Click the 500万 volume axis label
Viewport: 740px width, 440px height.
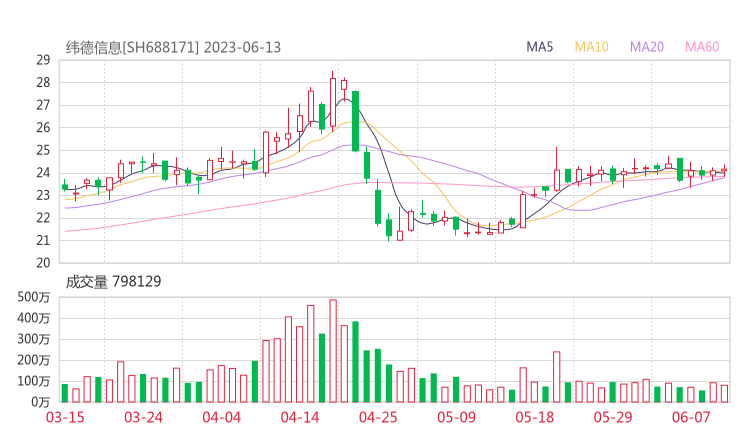click(x=34, y=297)
